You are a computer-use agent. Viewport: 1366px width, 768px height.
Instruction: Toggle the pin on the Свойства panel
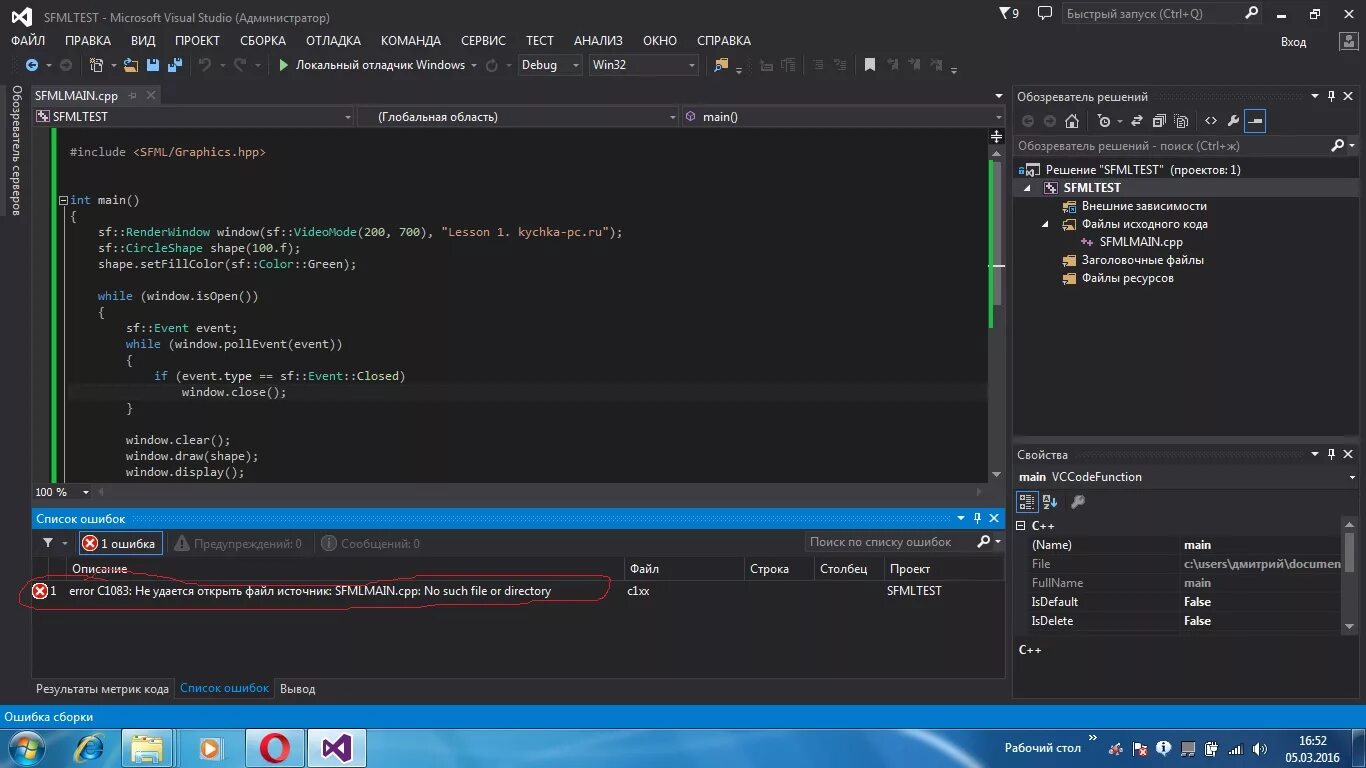click(1331, 455)
